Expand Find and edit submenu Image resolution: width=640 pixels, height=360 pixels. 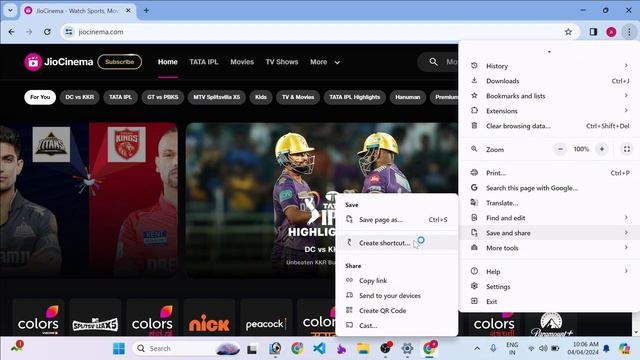click(x=549, y=218)
